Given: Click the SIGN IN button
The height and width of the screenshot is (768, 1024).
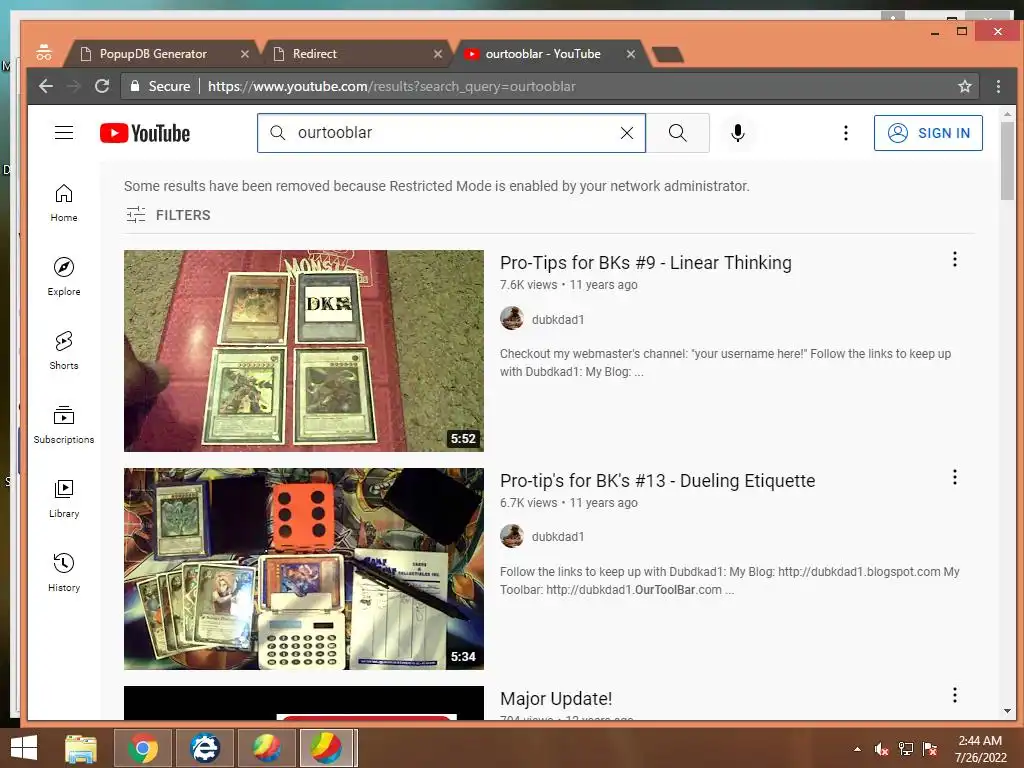Looking at the screenshot, I should pos(928,133).
